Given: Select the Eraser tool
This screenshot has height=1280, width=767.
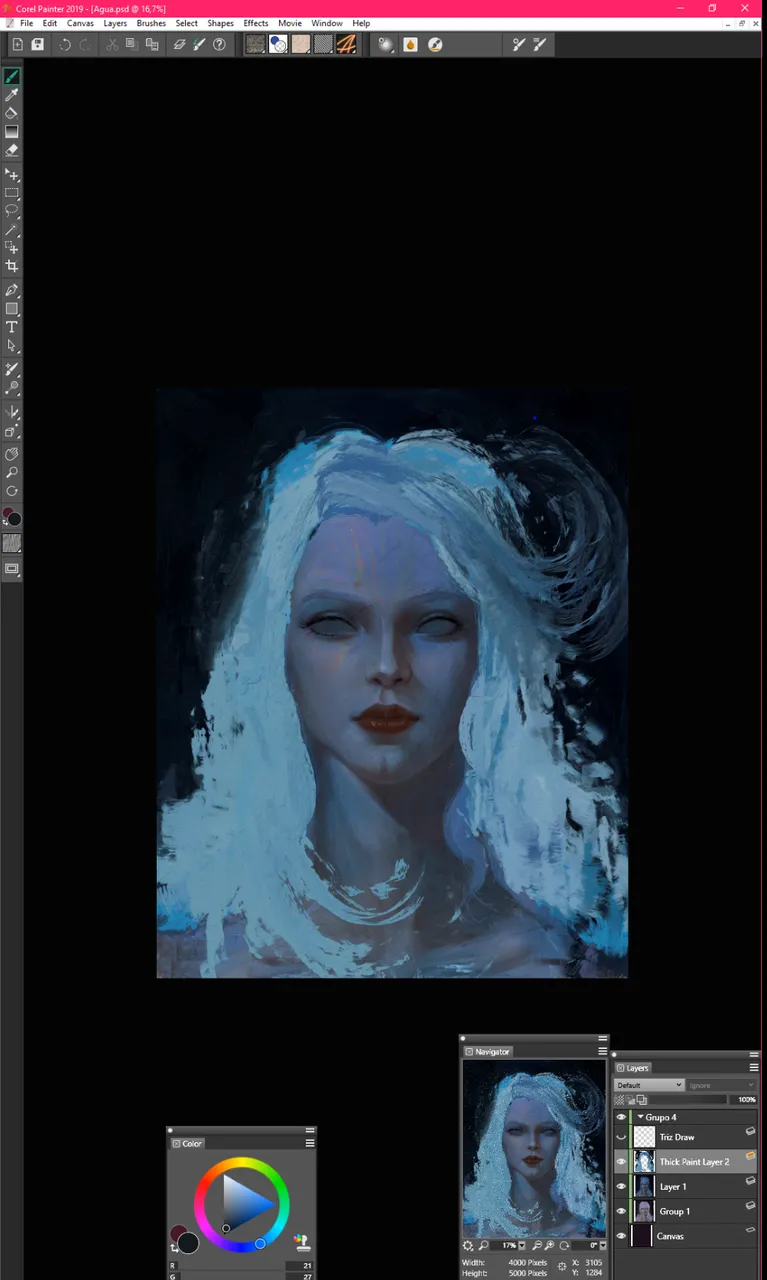Looking at the screenshot, I should (x=12, y=150).
